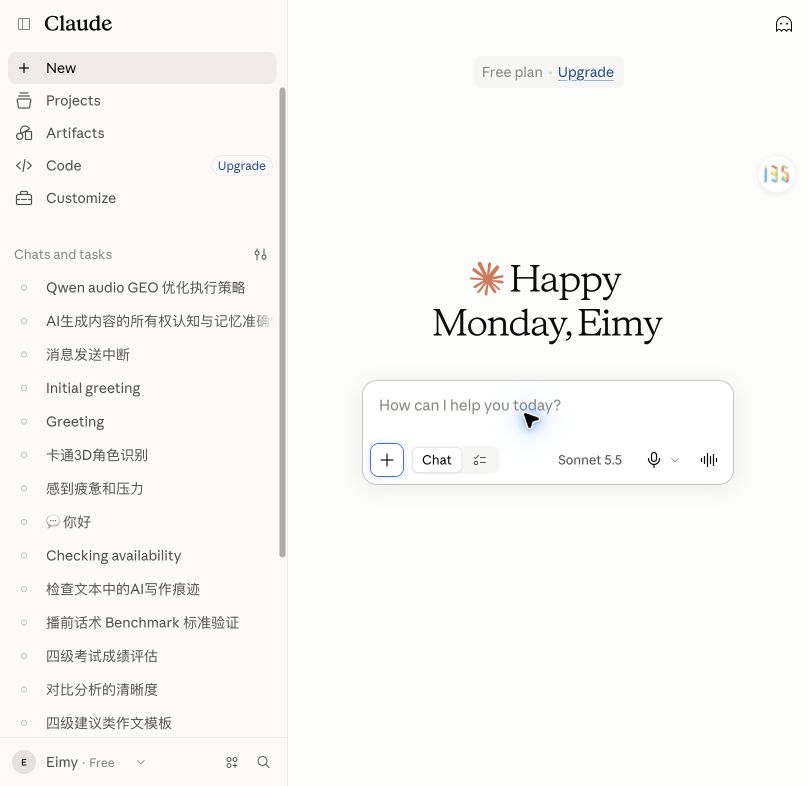Open the '播前话术 Benchmark 标准验证' chat
The height and width of the screenshot is (786, 808).
click(x=142, y=623)
